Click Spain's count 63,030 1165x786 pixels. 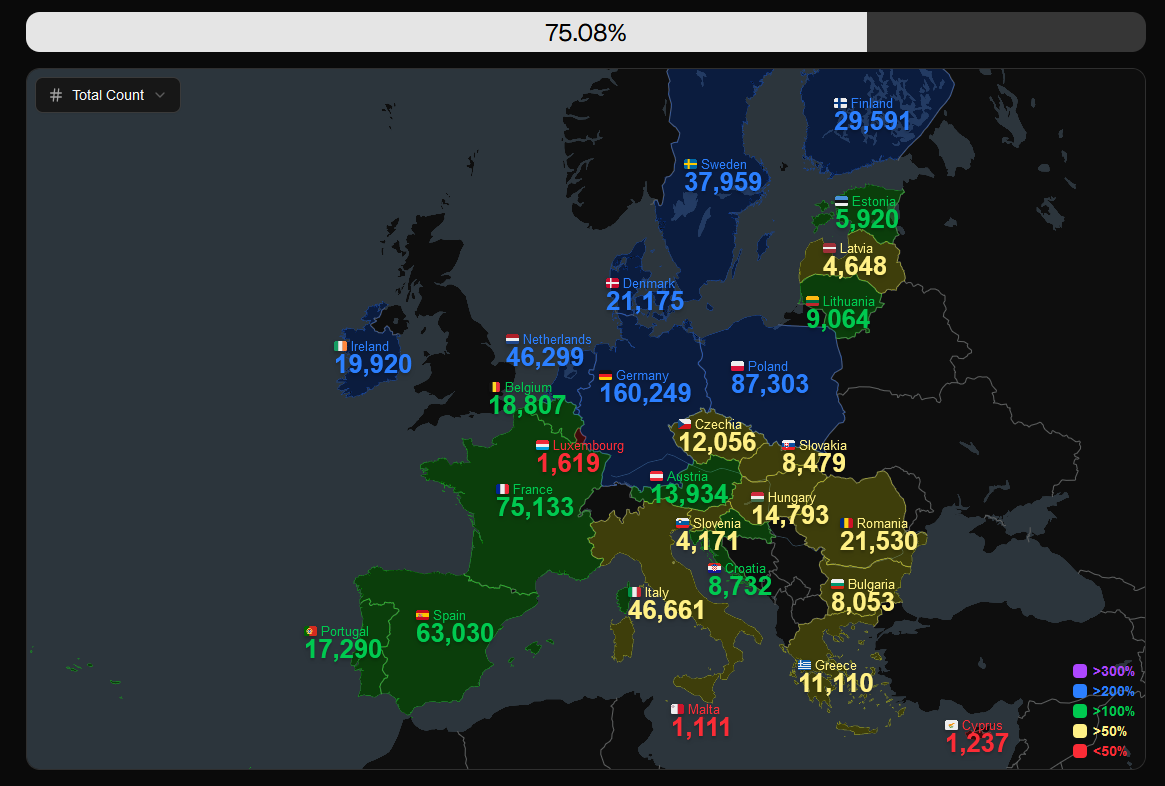(x=455, y=633)
